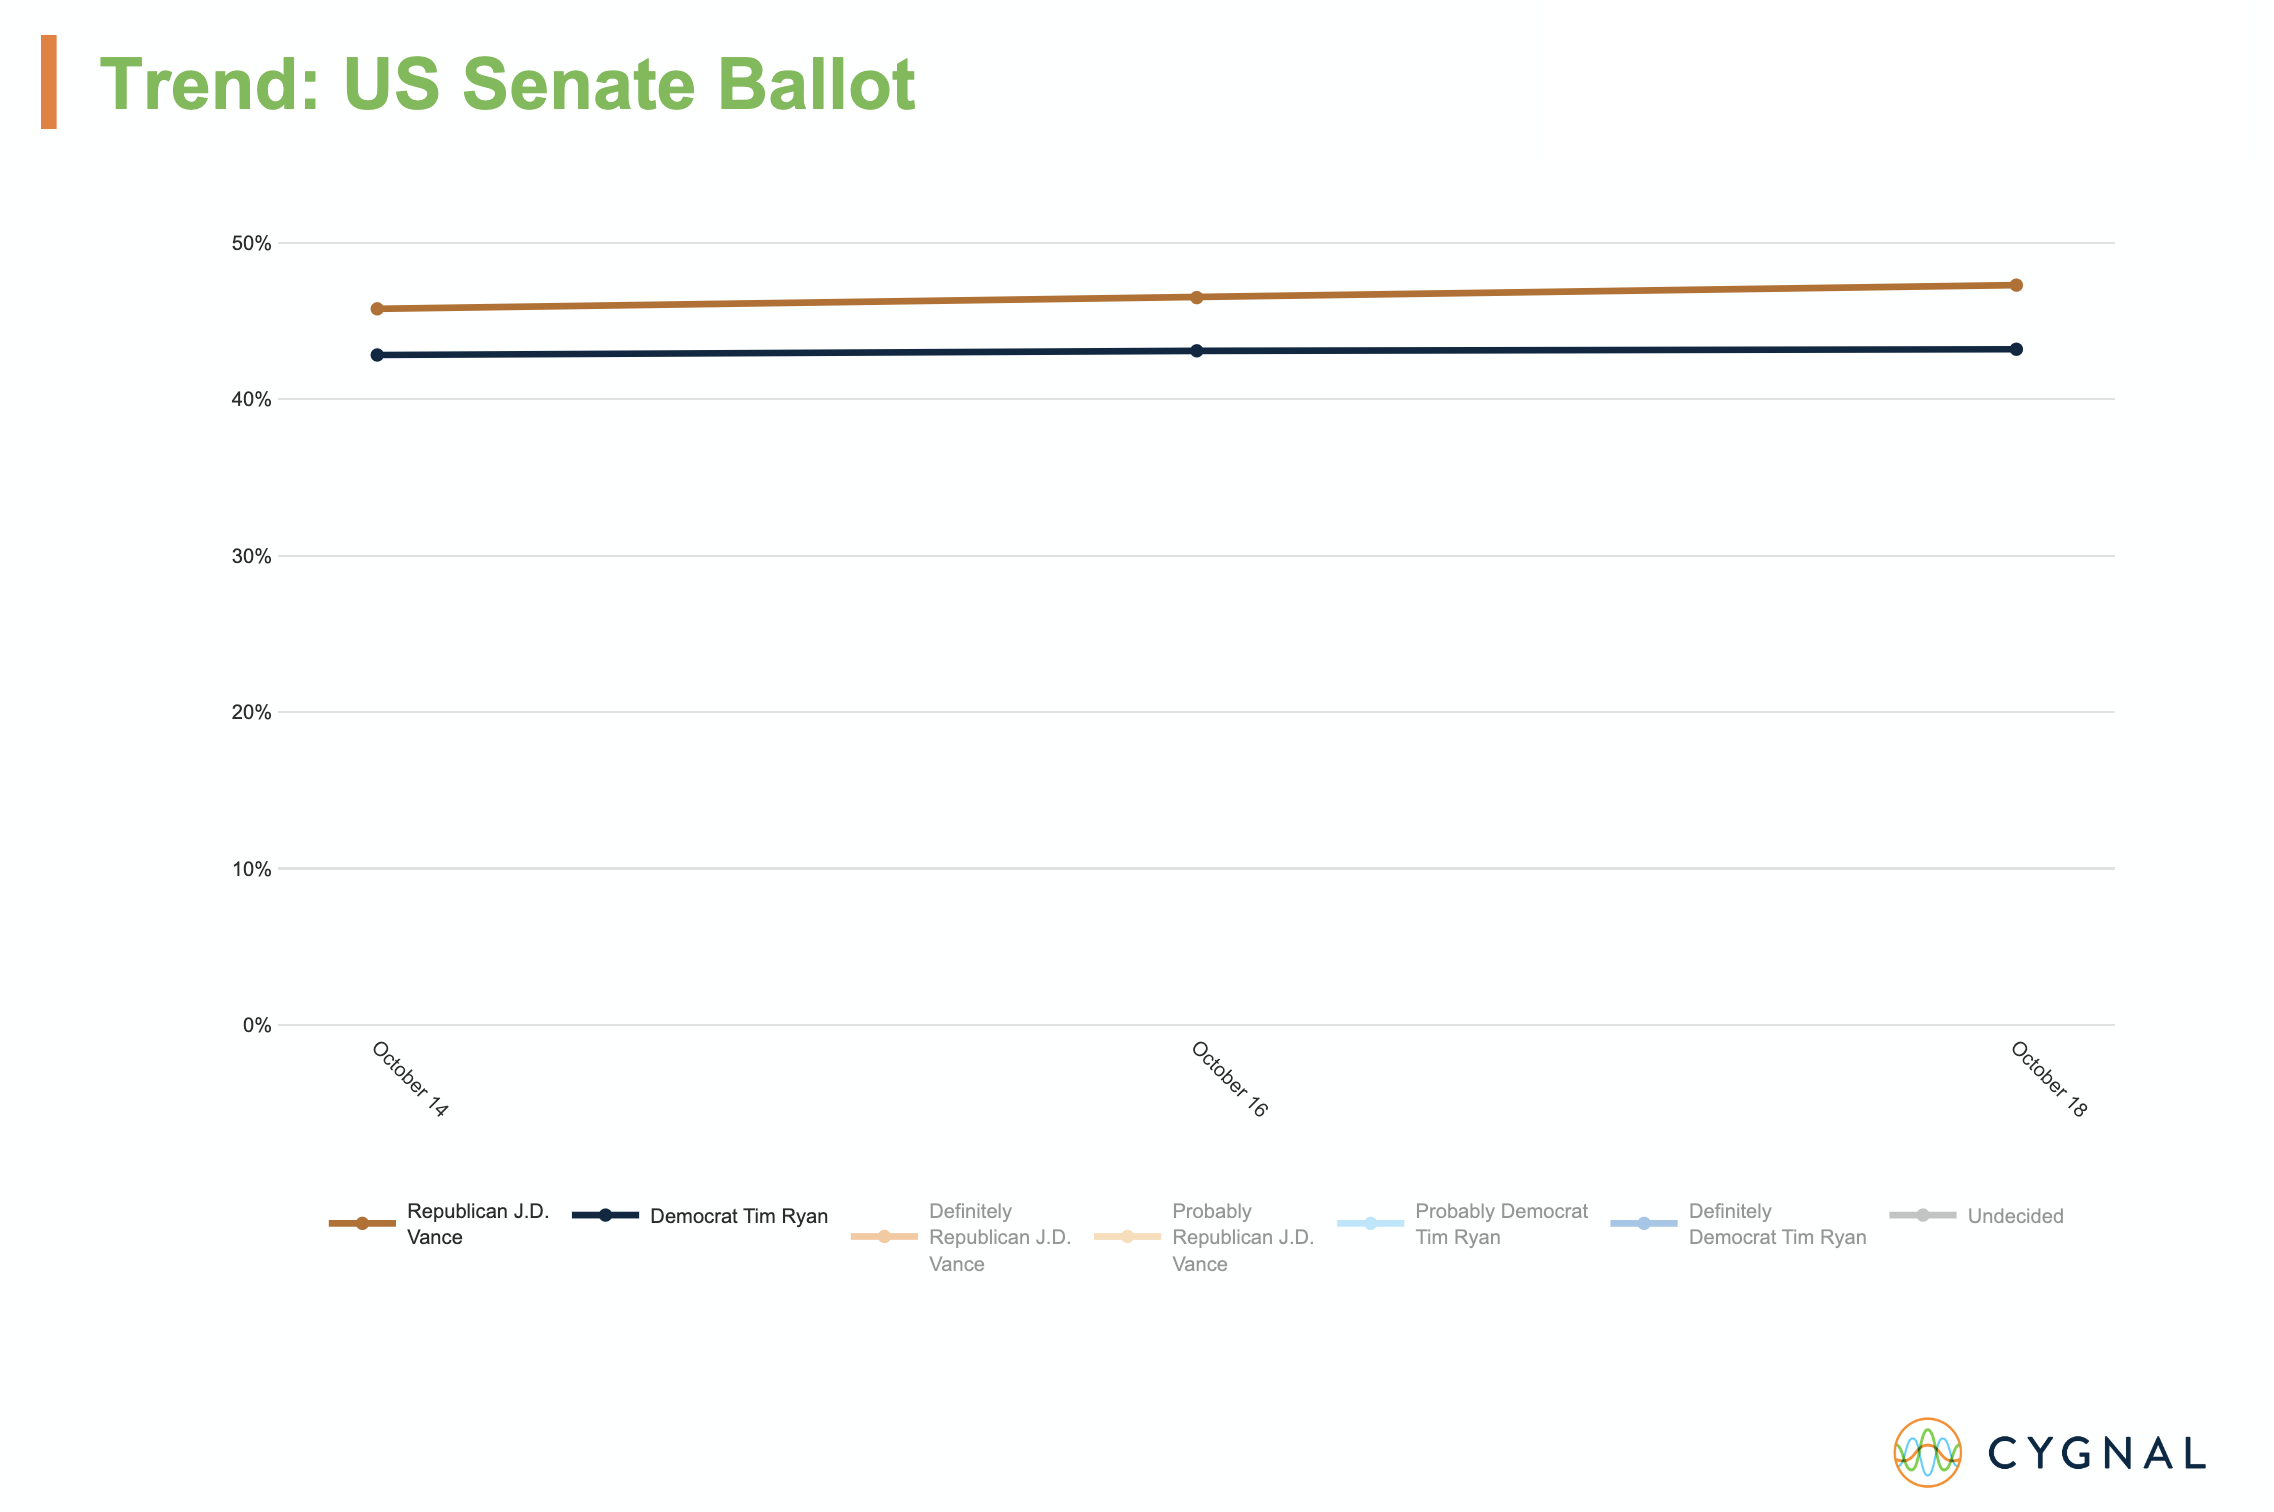
Task: Click Tim Ryan's October 18 data point
Action: click(x=2016, y=349)
